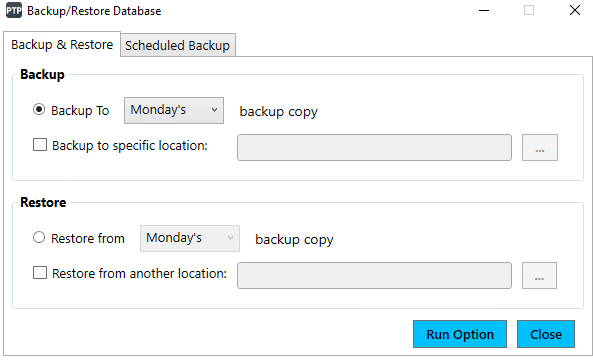Click the Close button

pos(546,334)
